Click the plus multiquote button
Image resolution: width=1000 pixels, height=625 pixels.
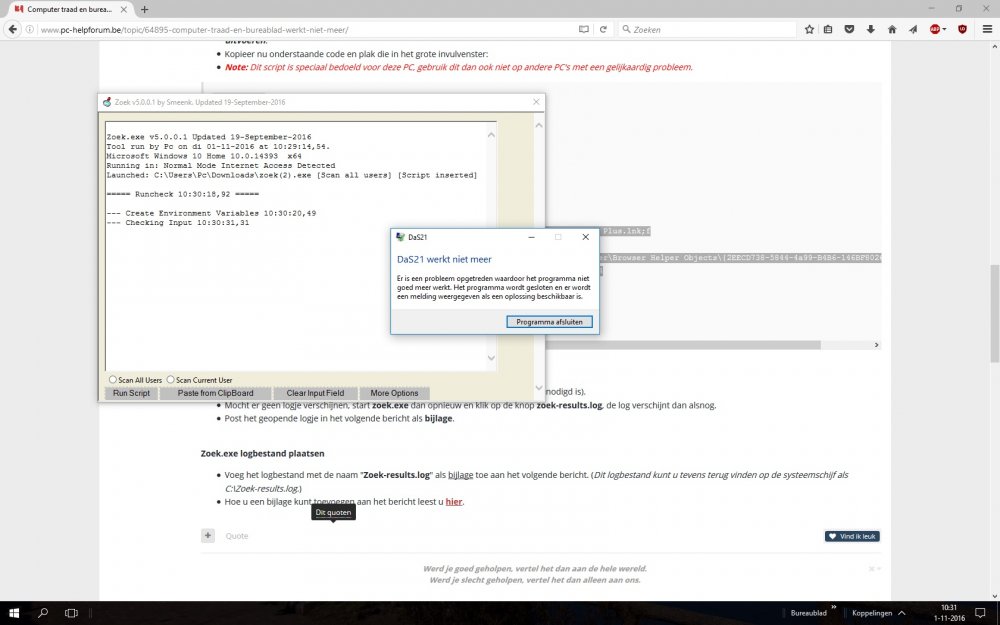click(x=208, y=536)
